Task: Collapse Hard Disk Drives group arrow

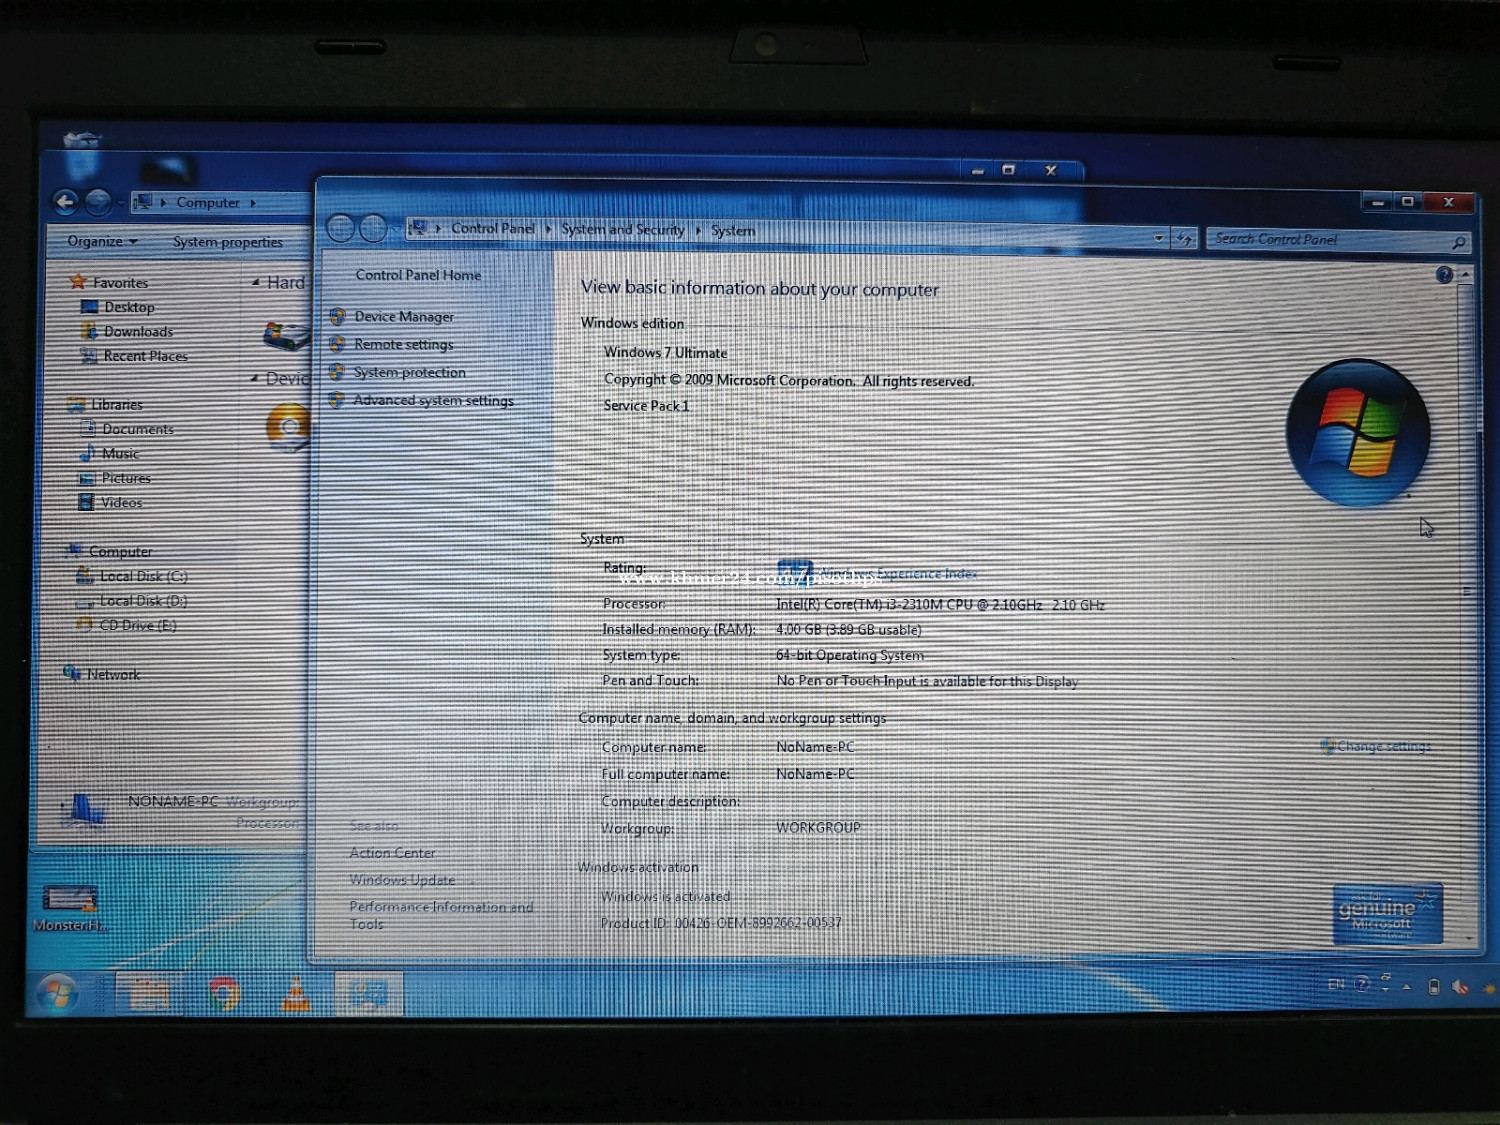Action: [x=256, y=283]
